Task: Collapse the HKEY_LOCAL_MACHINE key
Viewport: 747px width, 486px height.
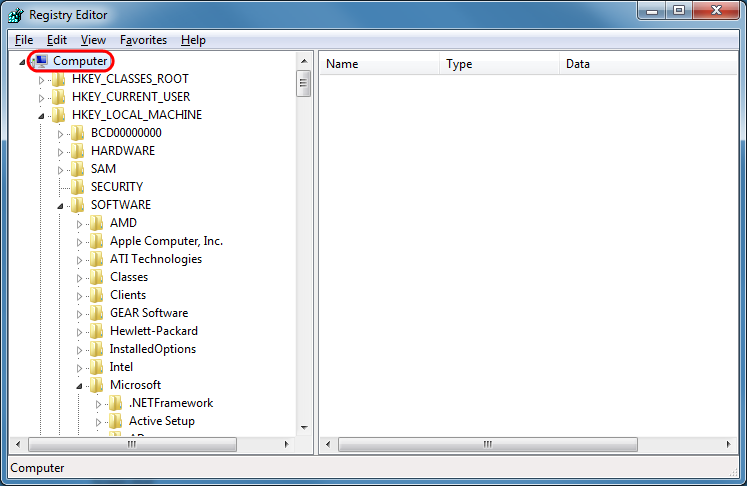Action: (41, 116)
